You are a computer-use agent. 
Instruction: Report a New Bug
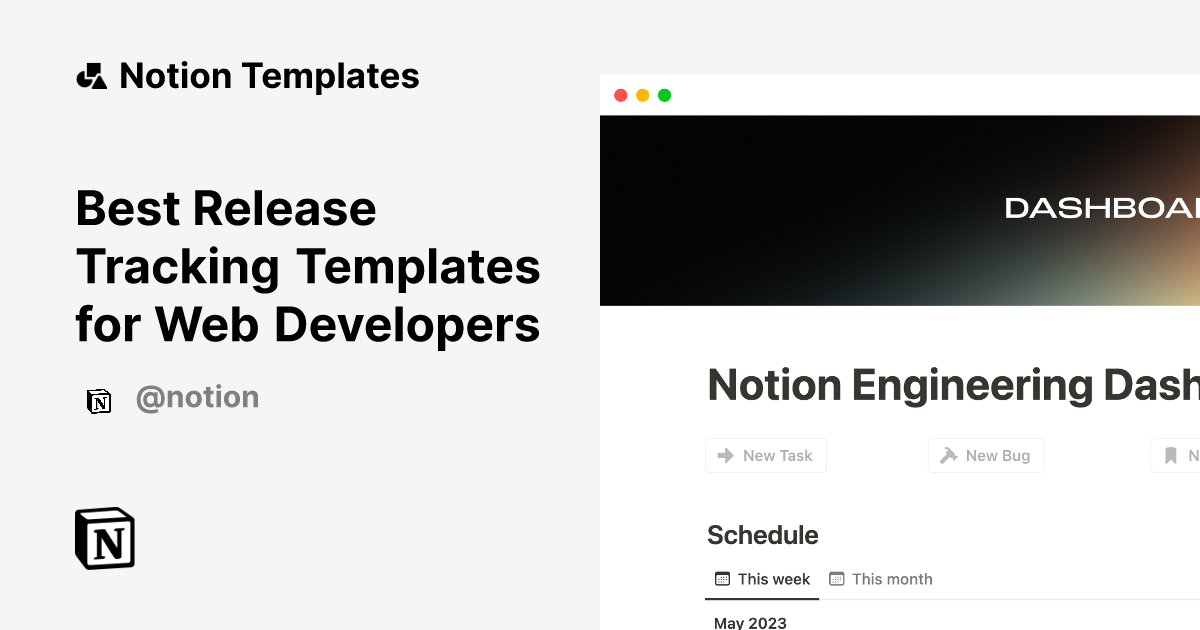[x=986, y=455]
